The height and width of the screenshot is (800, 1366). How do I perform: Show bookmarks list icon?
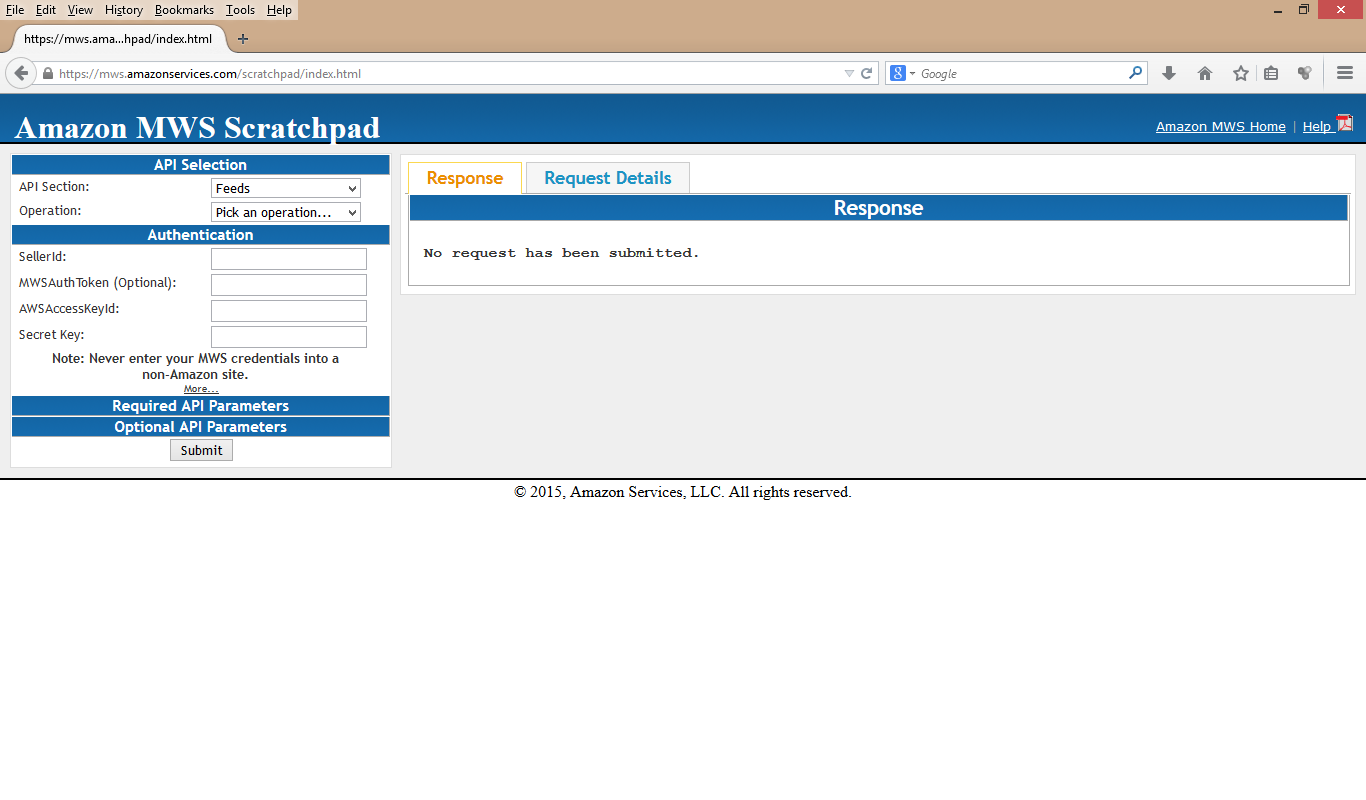[1271, 73]
